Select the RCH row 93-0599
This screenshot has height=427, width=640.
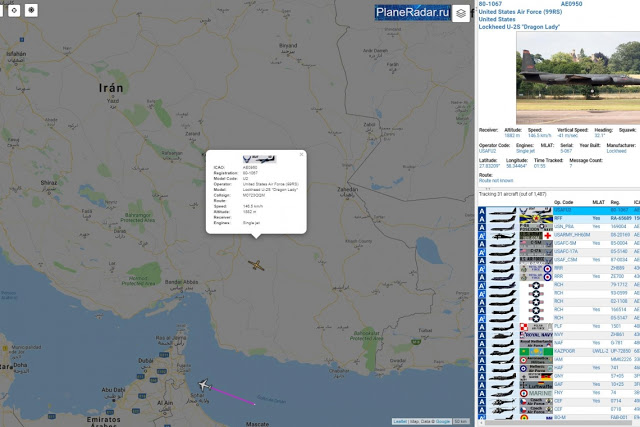559,294
